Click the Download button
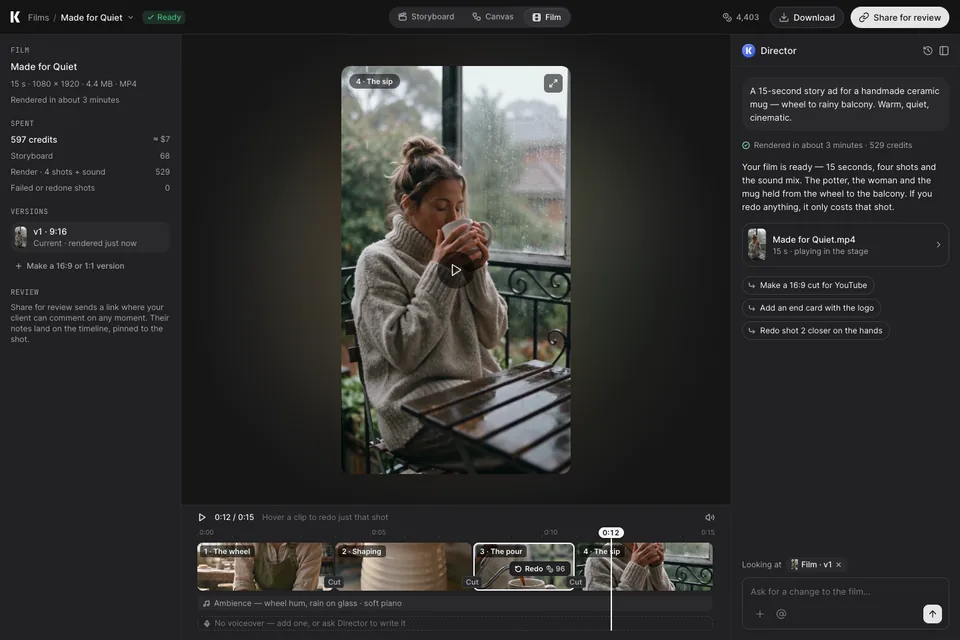Image resolution: width=960 pixels, height=640 pixels. click(807, 17)
